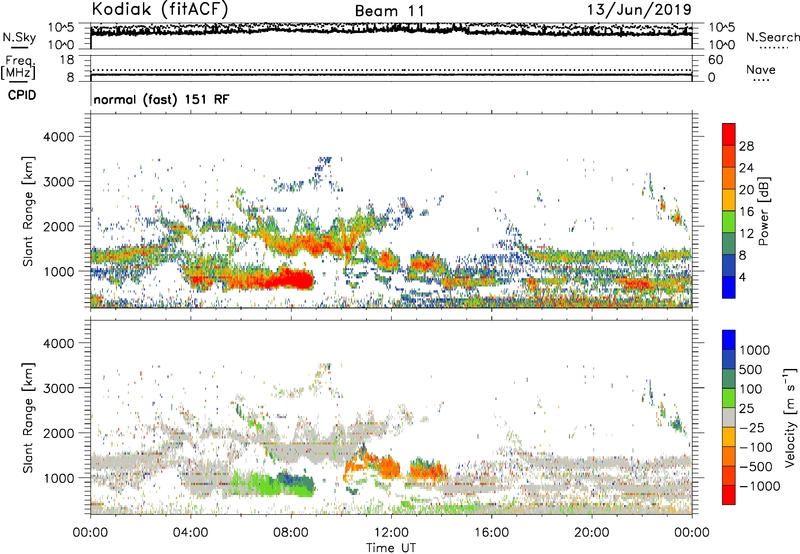
Task: Click the "12:00" time axis label
Action: click(391, 533)
